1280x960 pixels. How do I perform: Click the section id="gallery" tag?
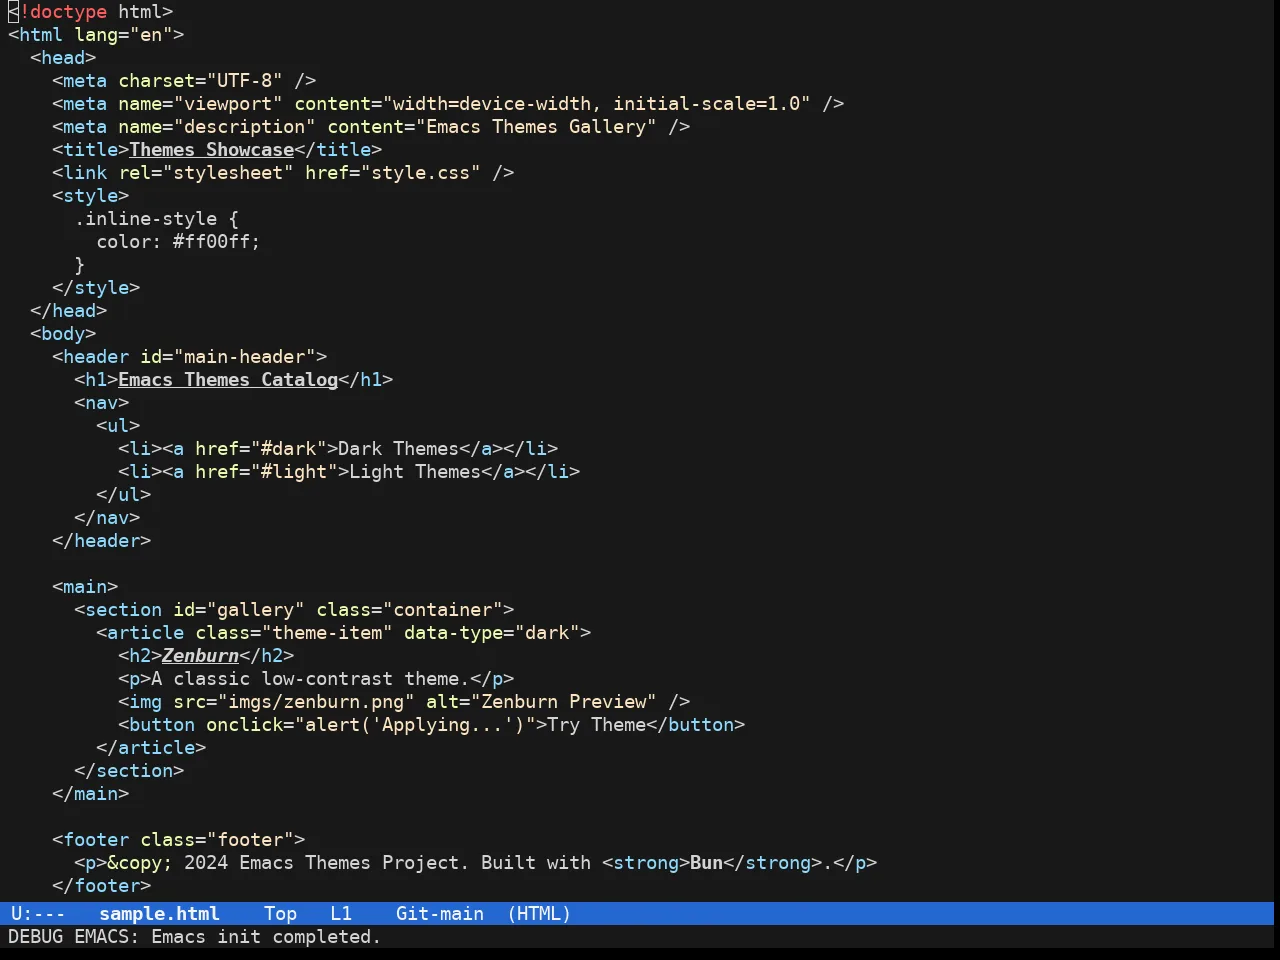294,609
